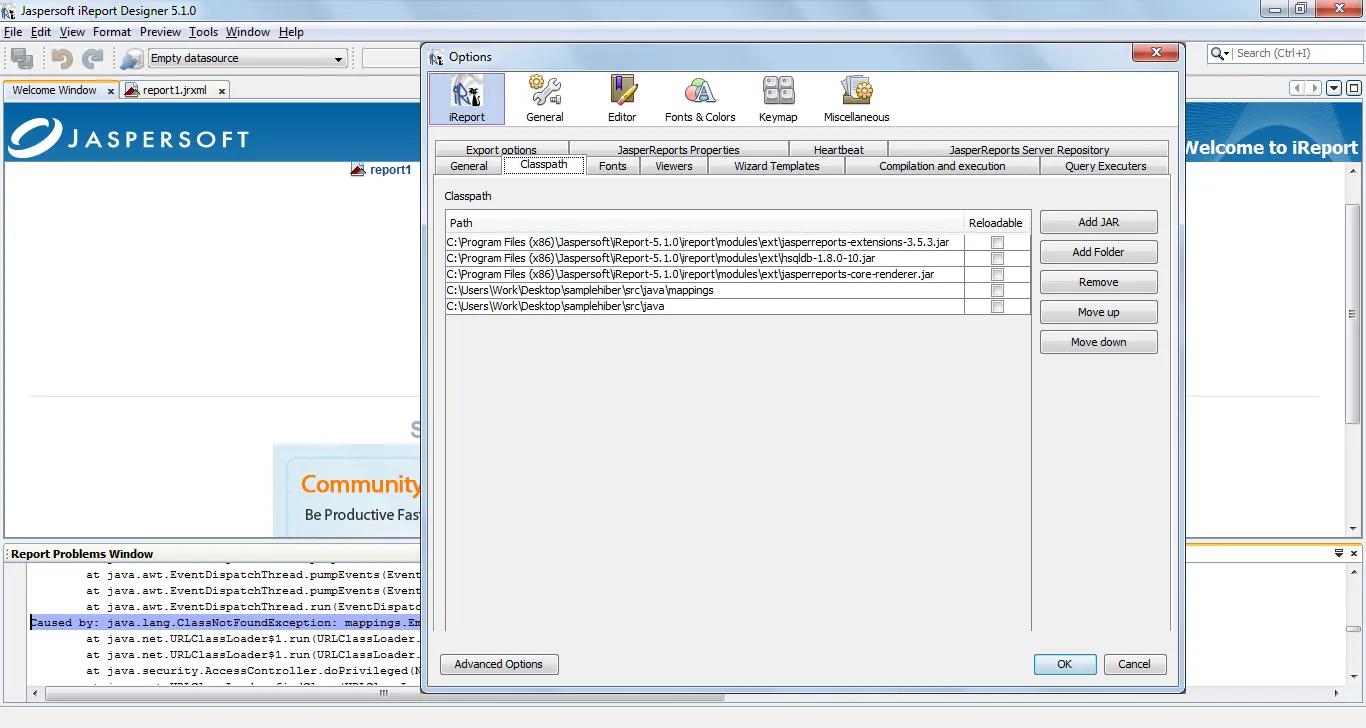Switch to the Heartbeat tab
1366x728 pixels.
839,150
